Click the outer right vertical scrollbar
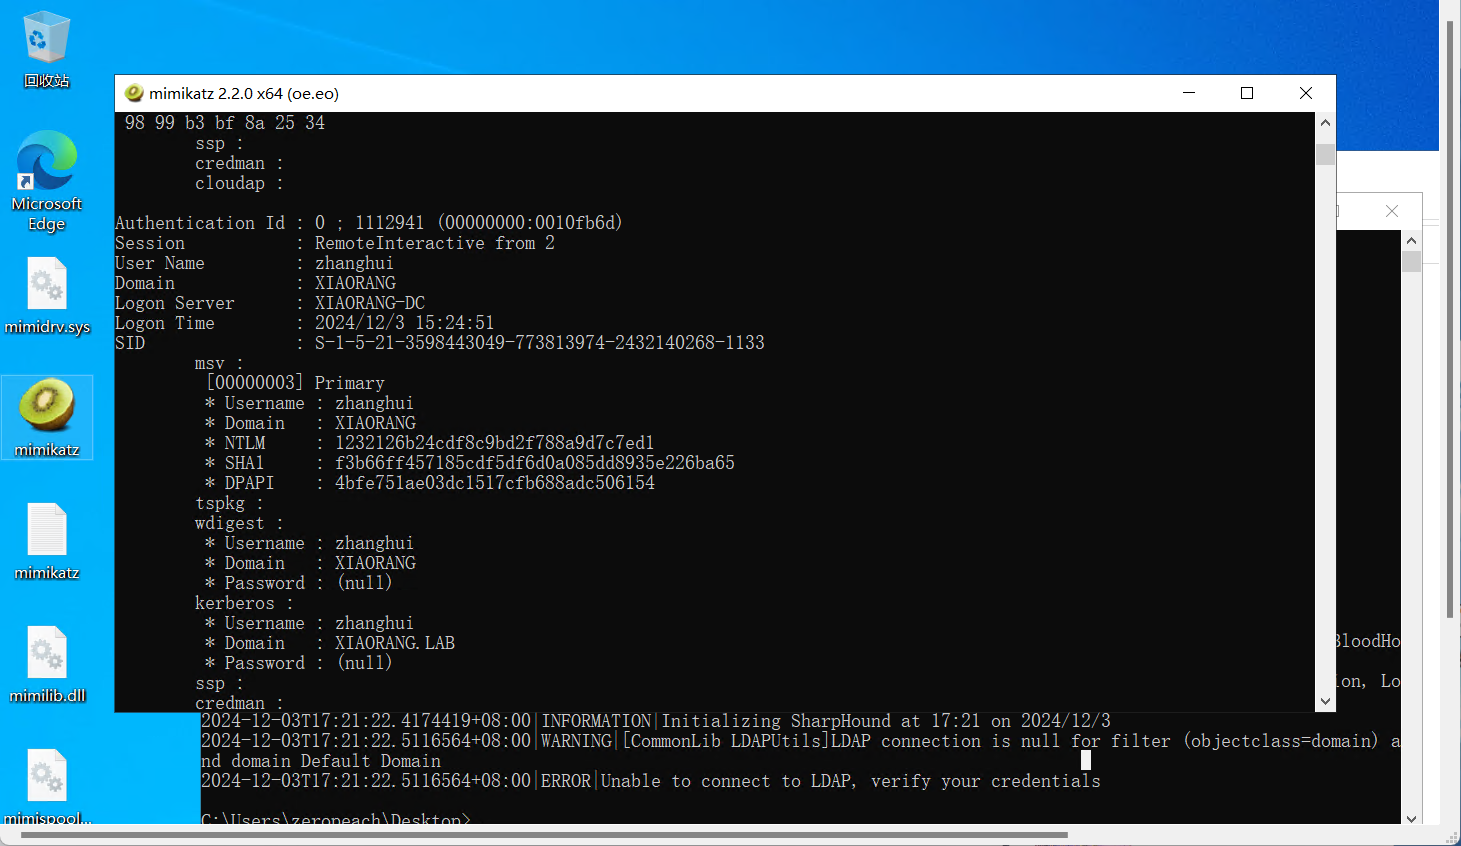Image resolution: width=1461 pixels, height=846 pixels. click(1450, 318)
